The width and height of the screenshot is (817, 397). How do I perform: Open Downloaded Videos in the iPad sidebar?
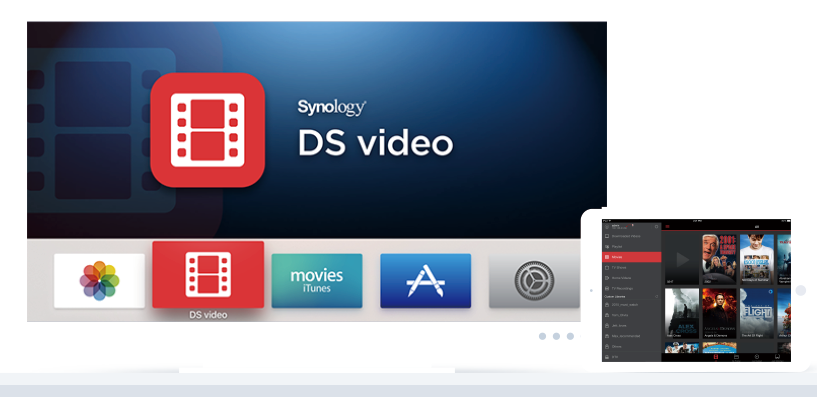coord(632,236)
